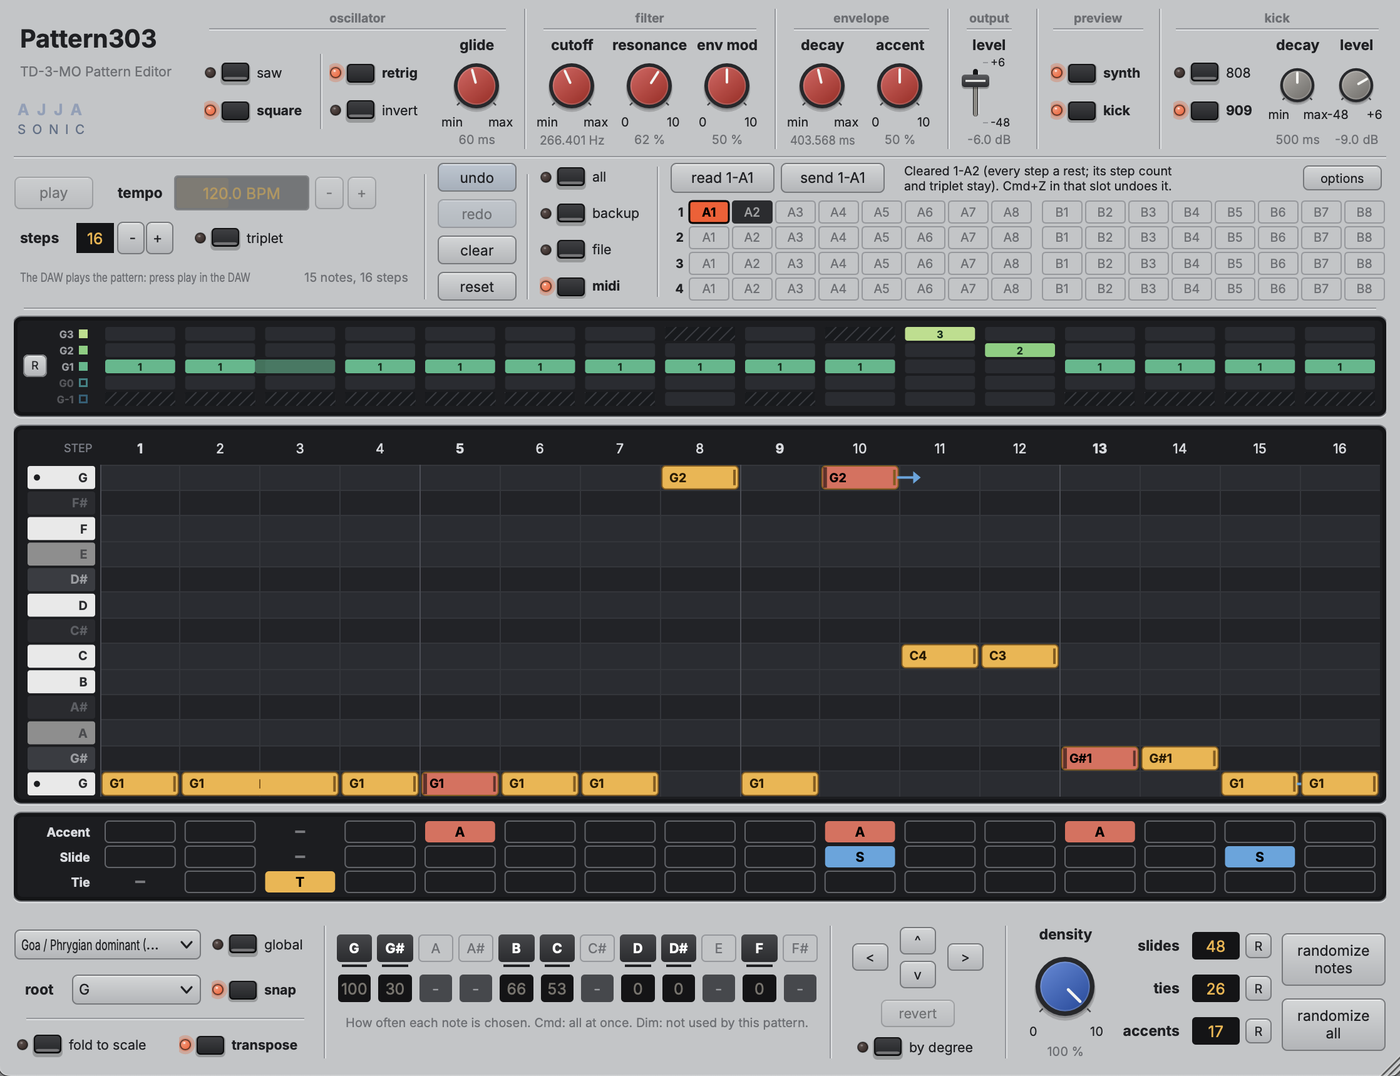The width and height of the screenshot is (1400, 1076).
Task: Toggle the synth preview switch
Action: [x=1082, y=73]
